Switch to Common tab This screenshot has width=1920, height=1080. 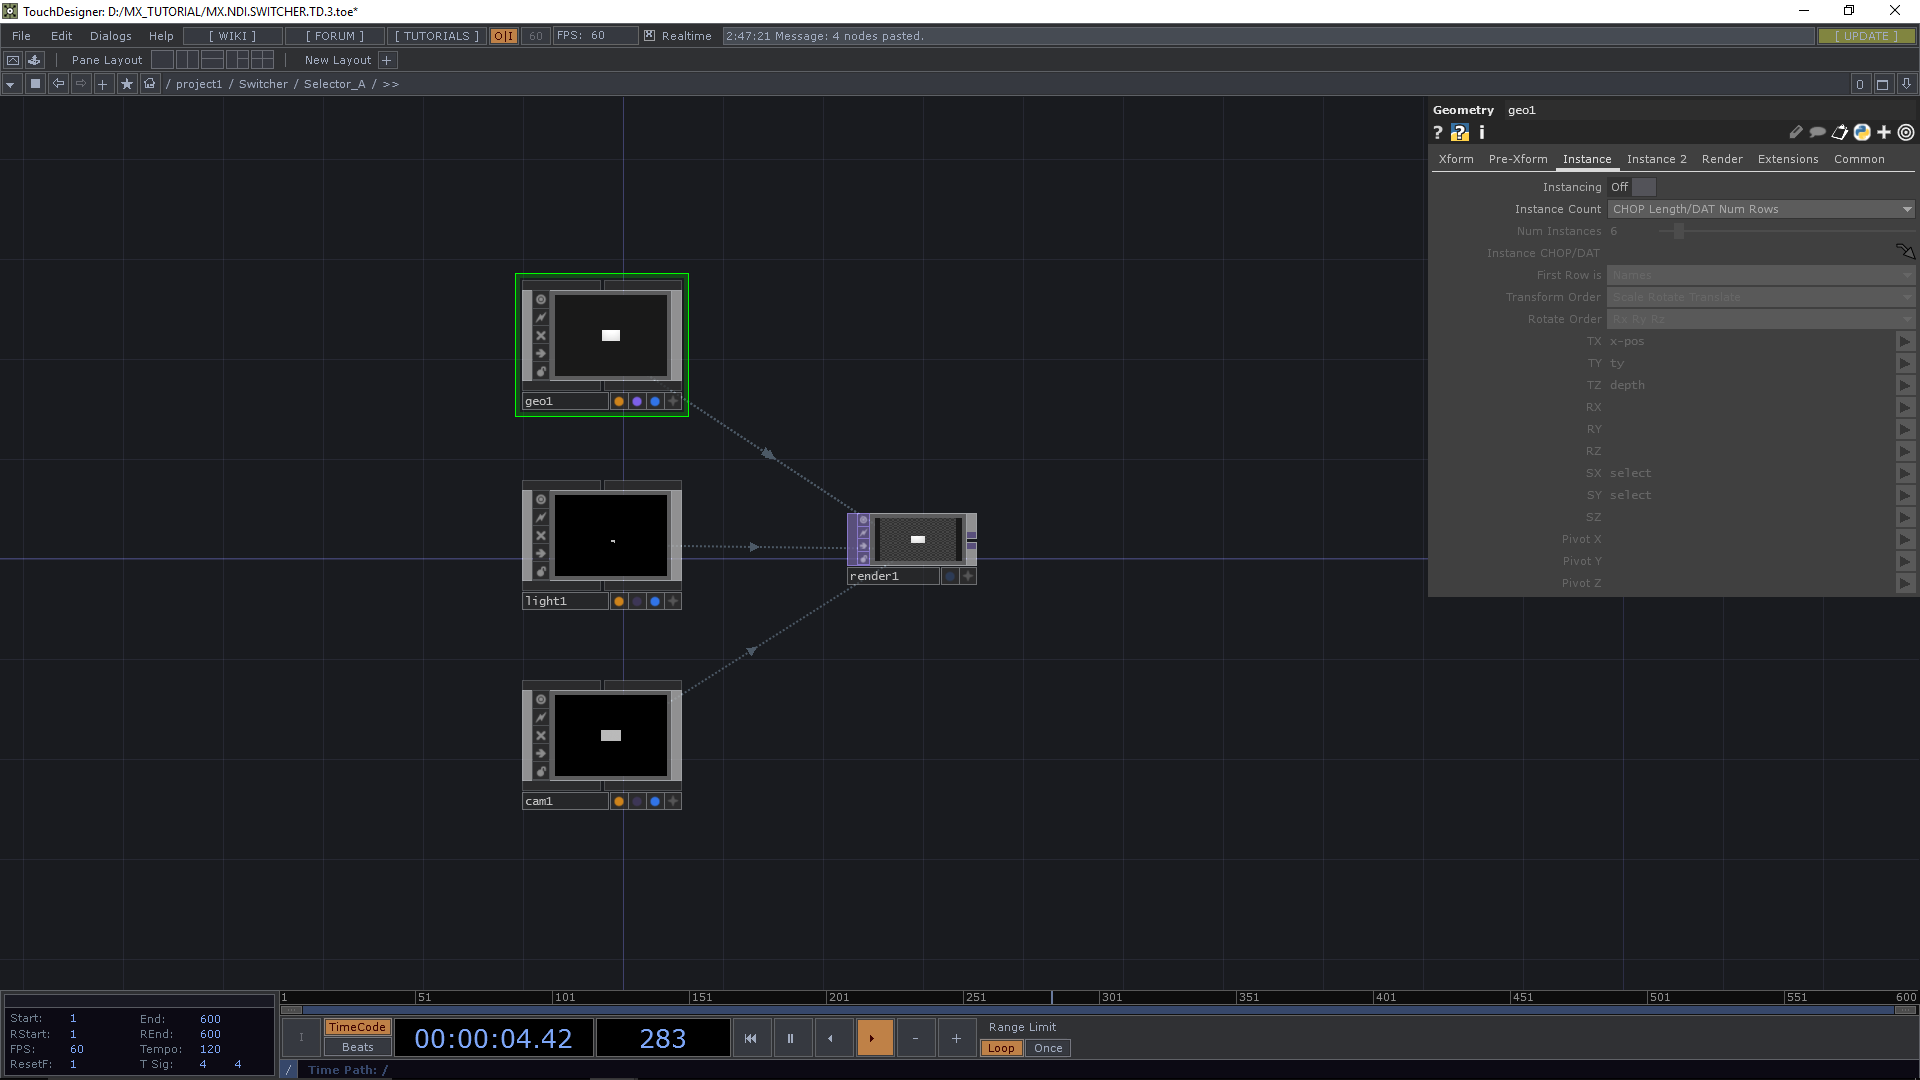pos(1859,159)
